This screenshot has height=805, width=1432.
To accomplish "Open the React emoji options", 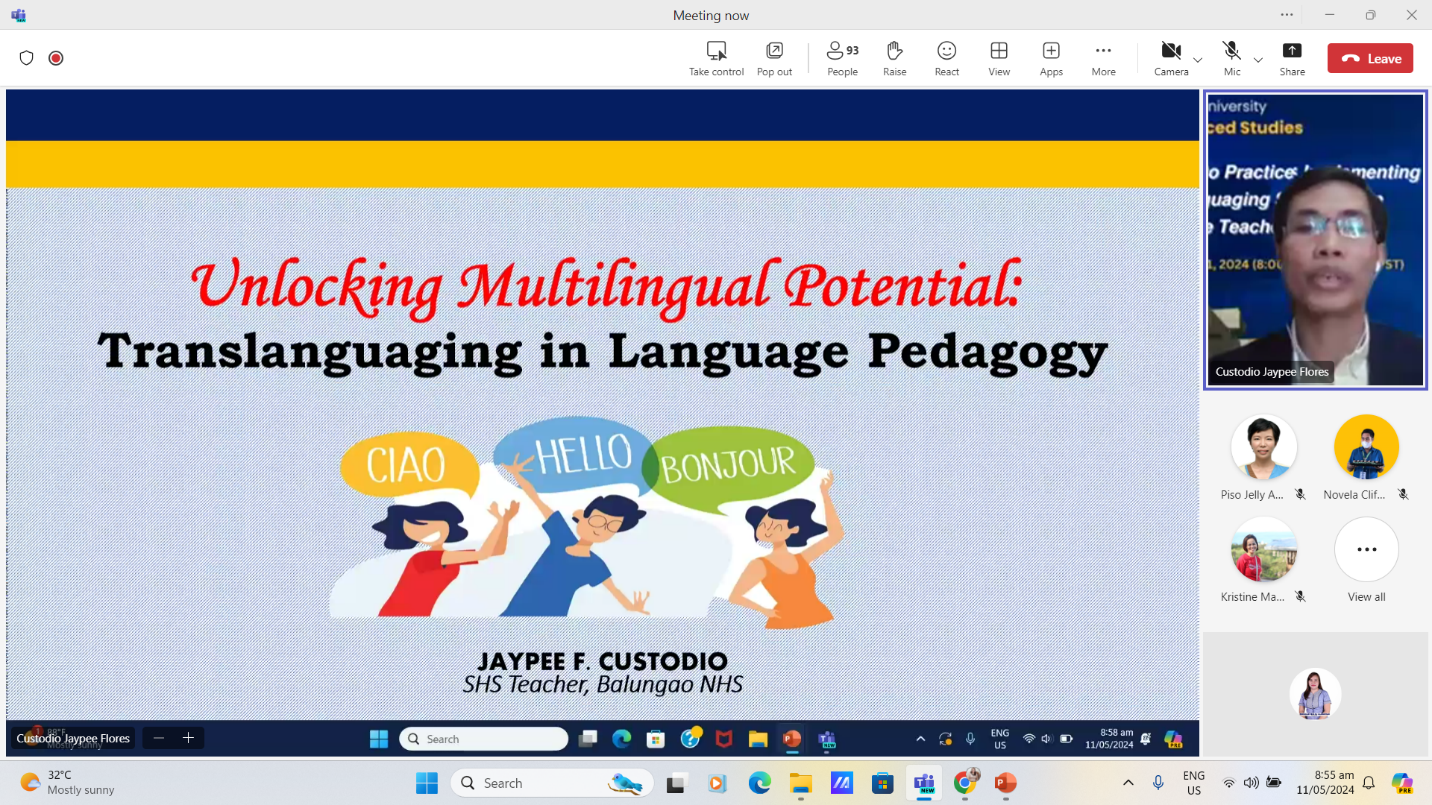I will pos(946,51).
